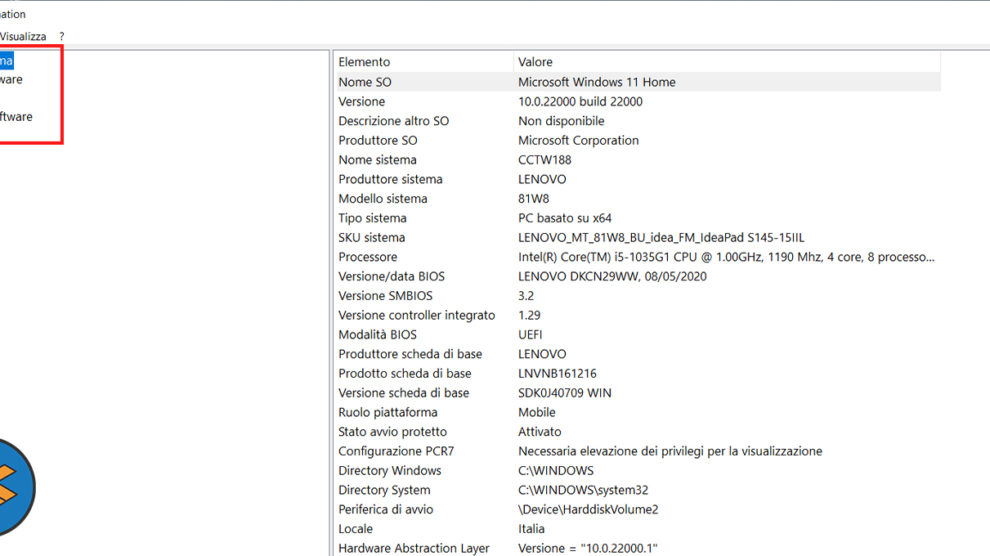Select the Descrizione altro SO row
Viewport: 990px width, 556px height.
coord(393,121)
